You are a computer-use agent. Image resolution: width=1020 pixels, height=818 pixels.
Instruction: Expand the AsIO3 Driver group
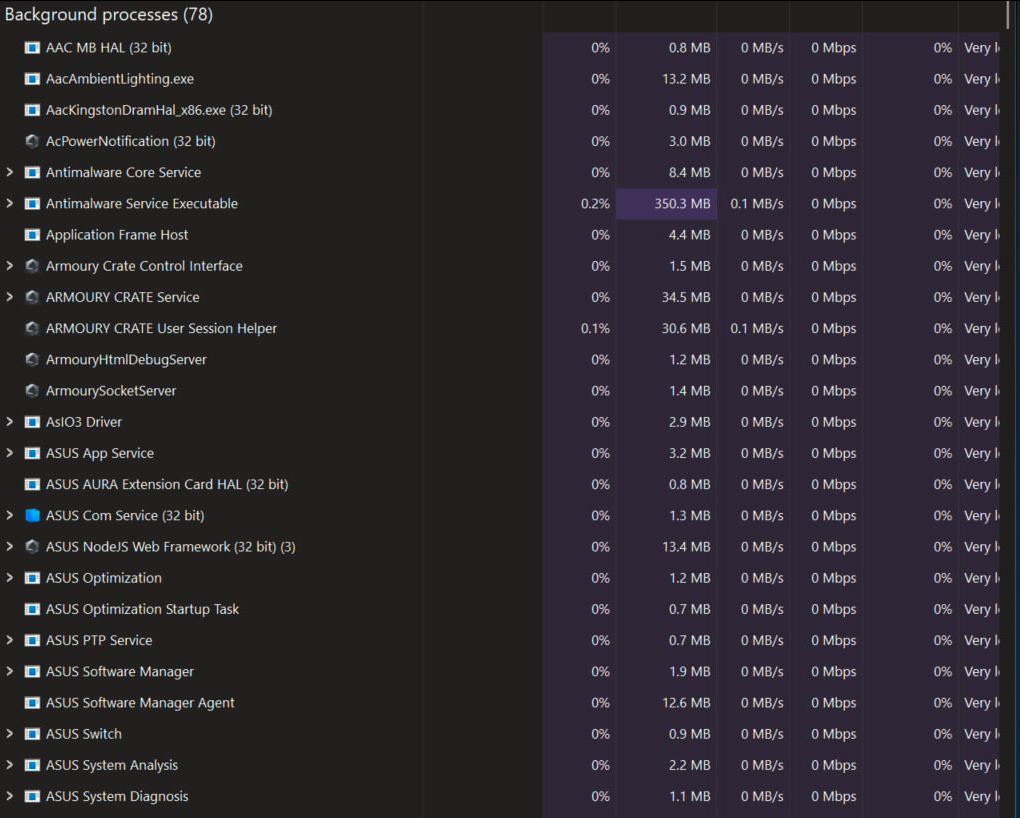pyautogui.click(x=9, y=422)
